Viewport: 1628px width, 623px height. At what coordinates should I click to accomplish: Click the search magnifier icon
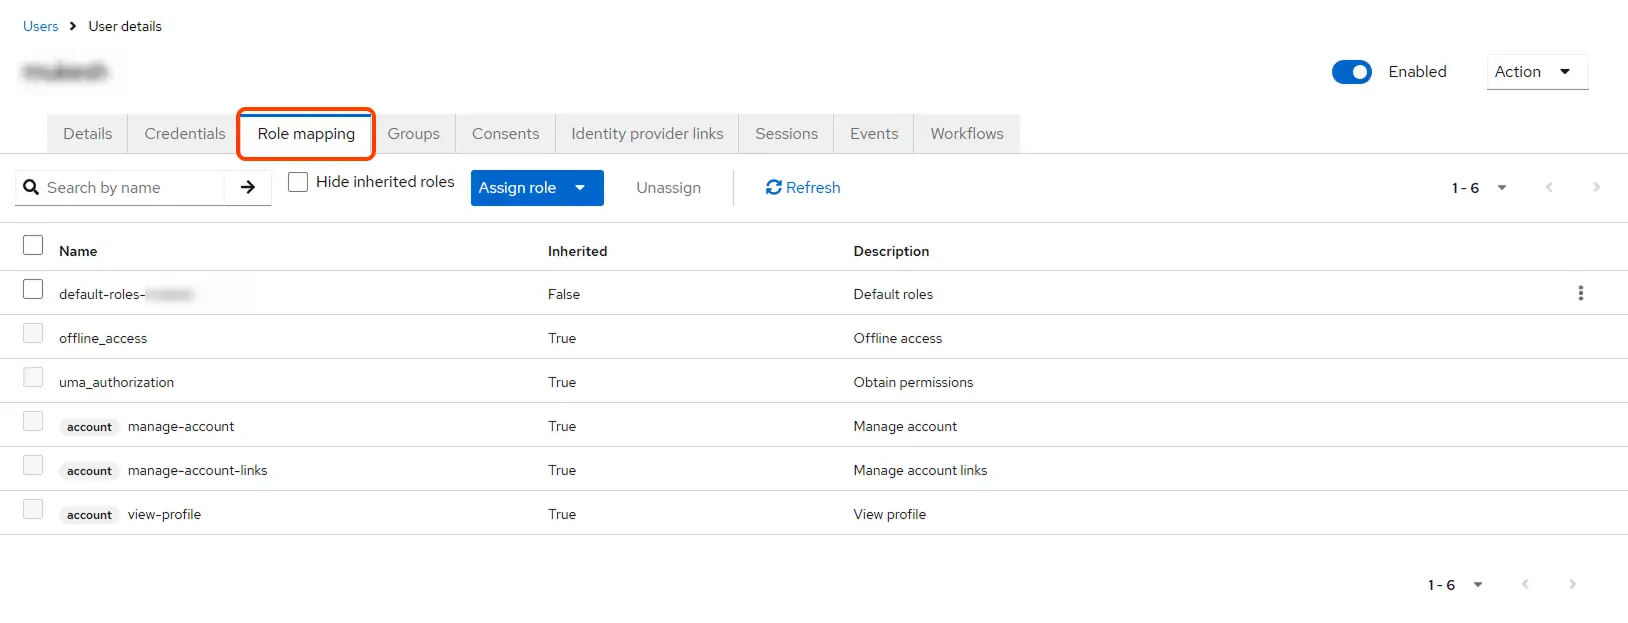(x=31, y=187)
